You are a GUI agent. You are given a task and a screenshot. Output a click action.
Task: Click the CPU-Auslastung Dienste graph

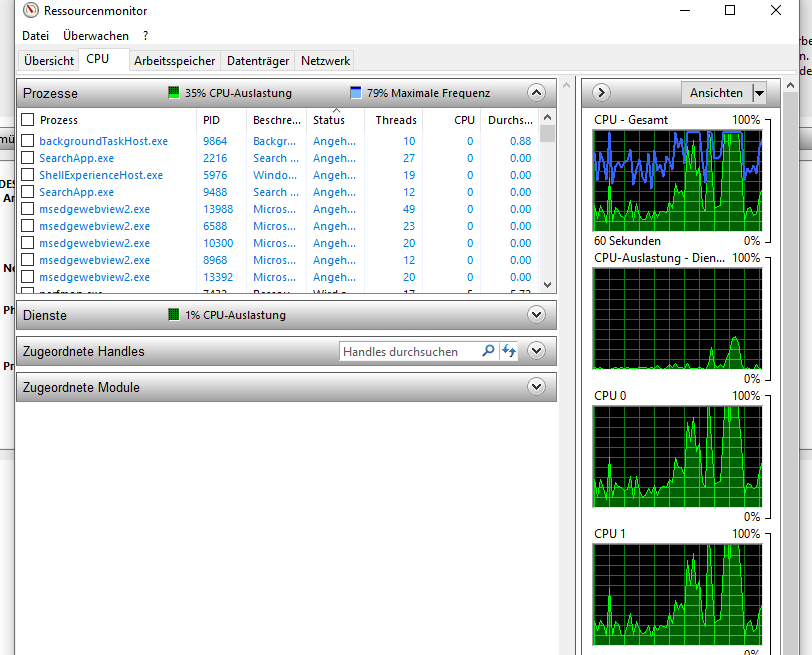coord(677,318)
